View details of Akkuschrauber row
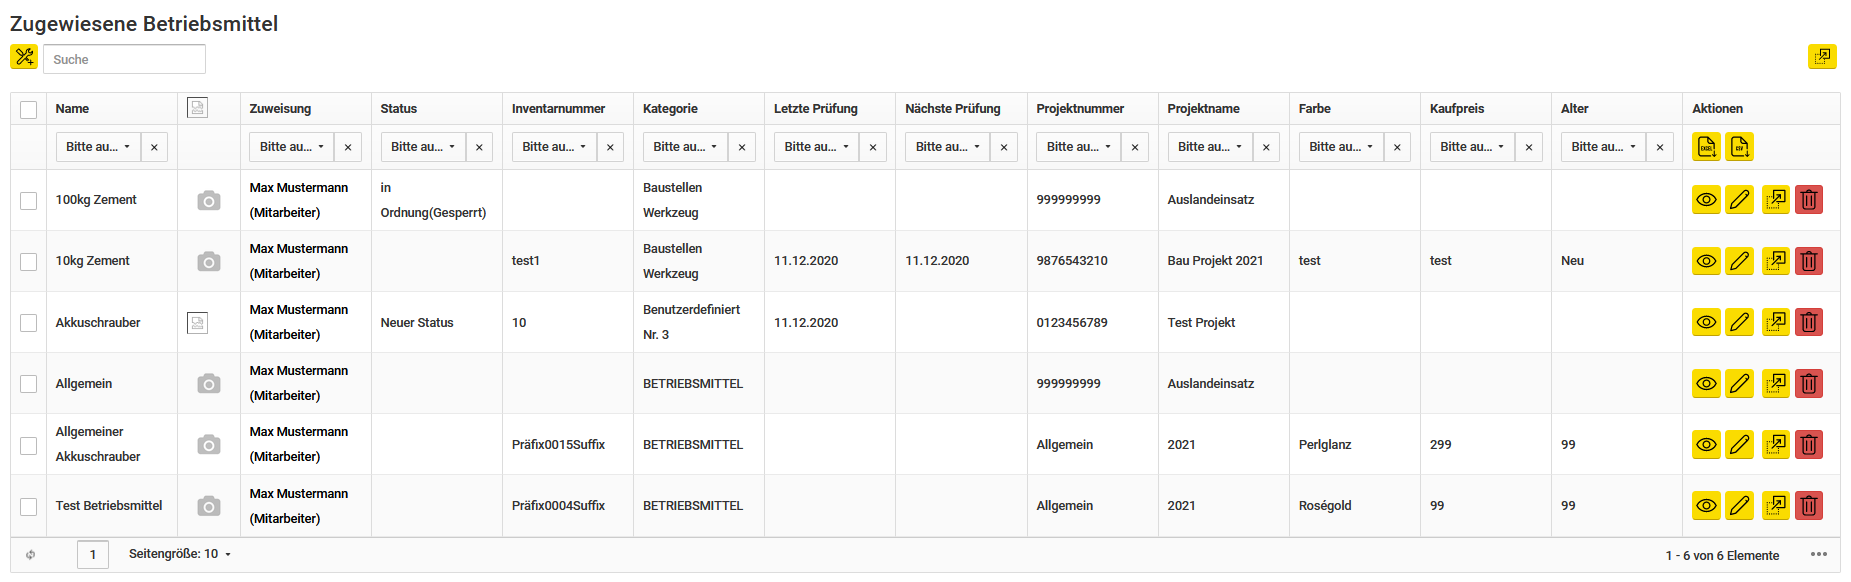 (1706, 322)
